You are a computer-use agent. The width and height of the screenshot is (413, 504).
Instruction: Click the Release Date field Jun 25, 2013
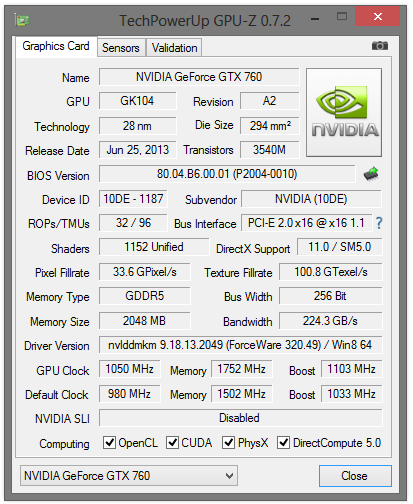point(137,150)
